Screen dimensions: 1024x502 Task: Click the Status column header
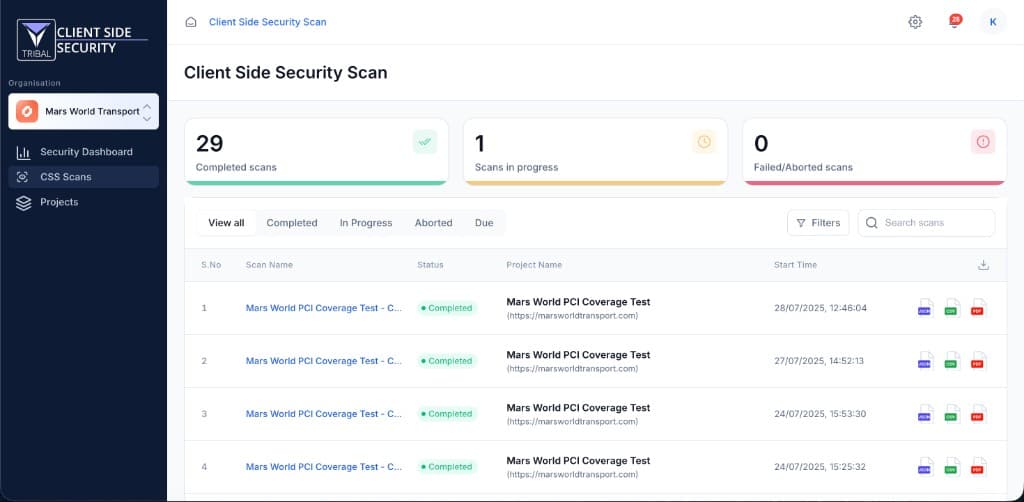(430, 265)
